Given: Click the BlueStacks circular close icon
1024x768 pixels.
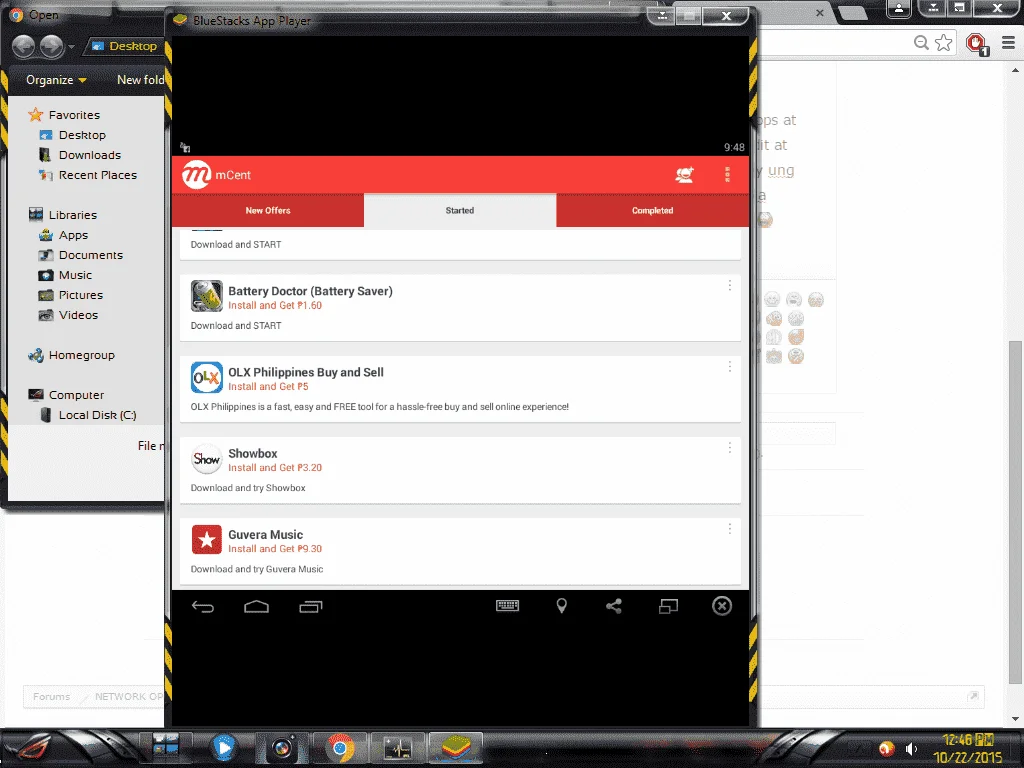Looking at the screenshot, I should pos(722,606).
